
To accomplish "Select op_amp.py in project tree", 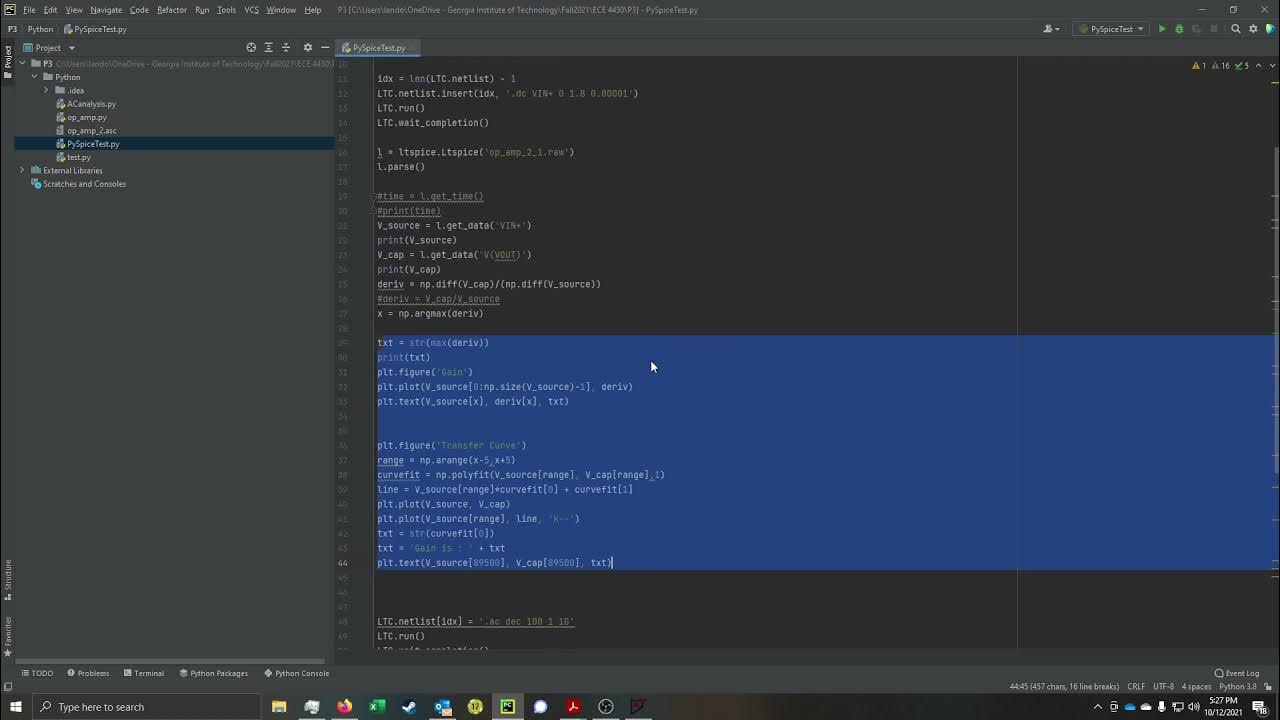I will pos(86,117).
